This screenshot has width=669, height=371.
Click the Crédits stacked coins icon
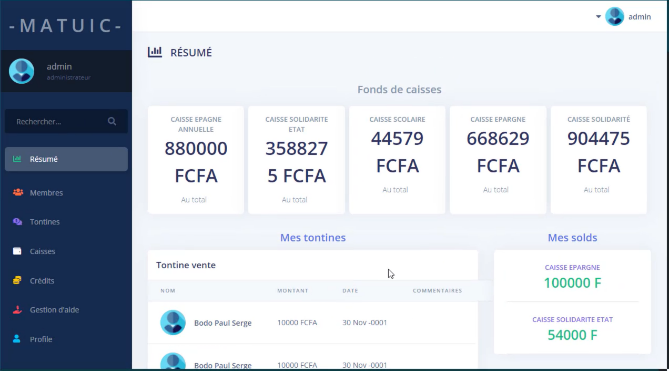click(x=17, y=280)
